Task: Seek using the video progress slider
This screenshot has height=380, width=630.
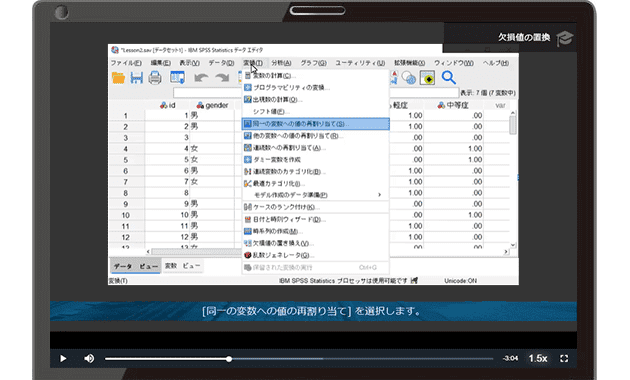Action: [299, 359]
